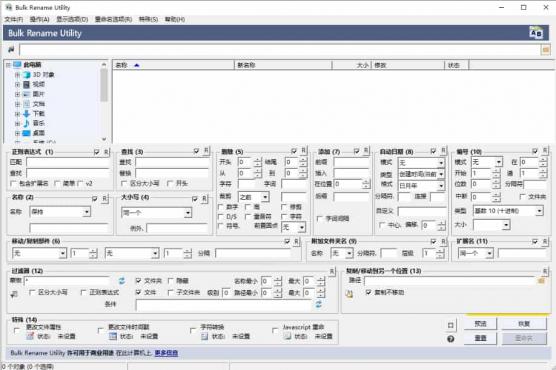This screenshot has width=556, height=370.
Task: Click the R reset button of Add (7)
Action: (366, 151)
